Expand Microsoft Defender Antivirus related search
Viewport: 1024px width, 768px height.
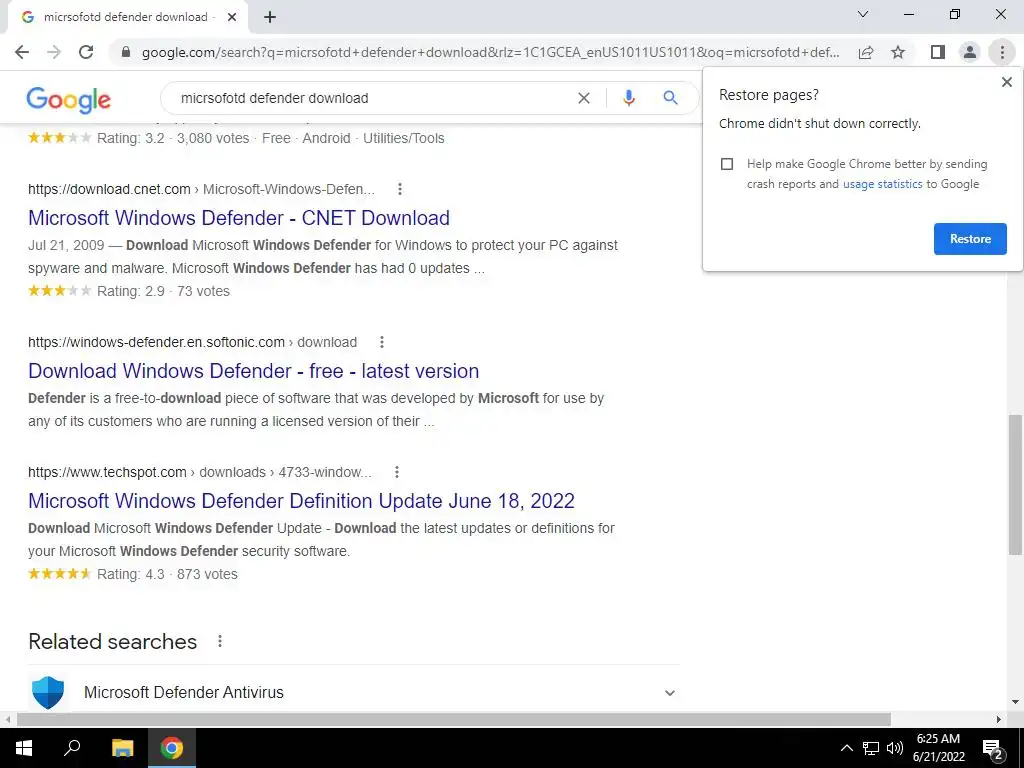669,693
